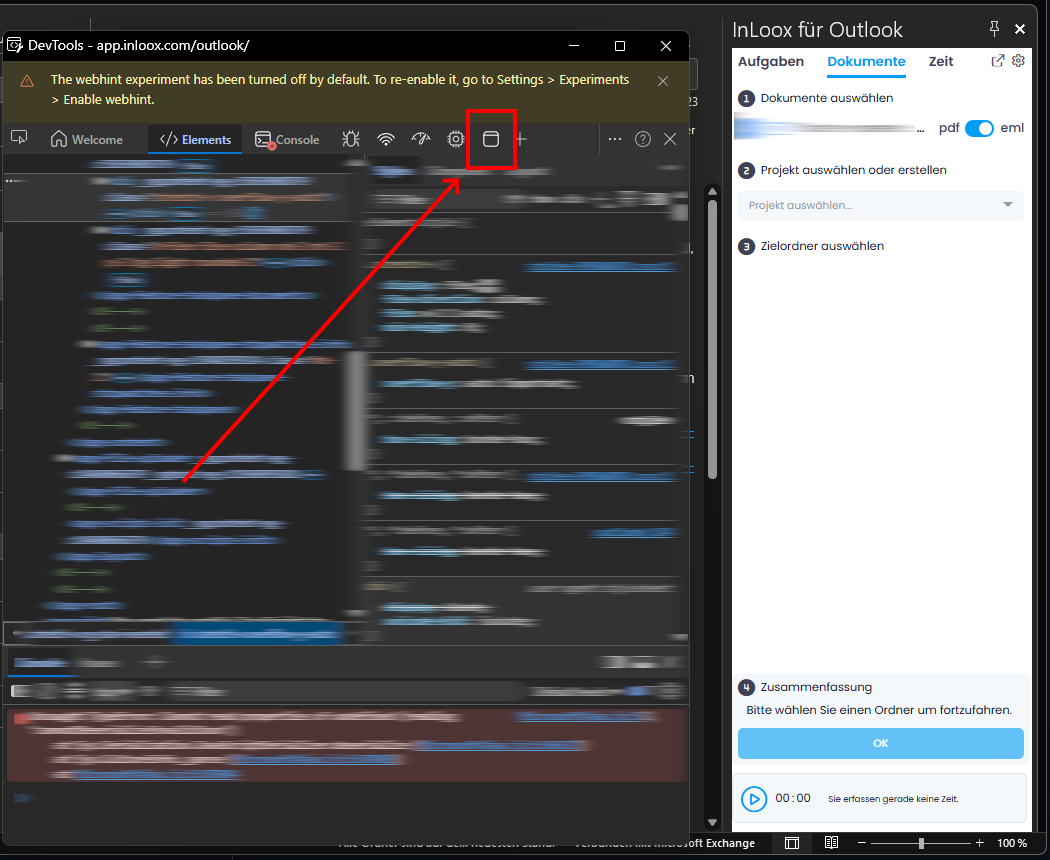Dismiss the webhint experiment warning banner
Viewport: 1050px width, 860px height.
663,81
